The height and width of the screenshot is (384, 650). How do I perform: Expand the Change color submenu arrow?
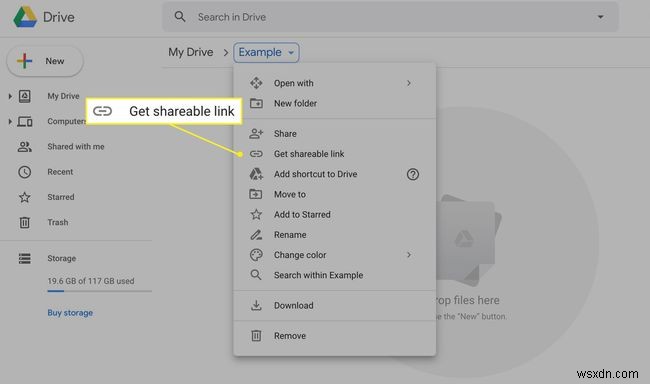coord(409,255)
